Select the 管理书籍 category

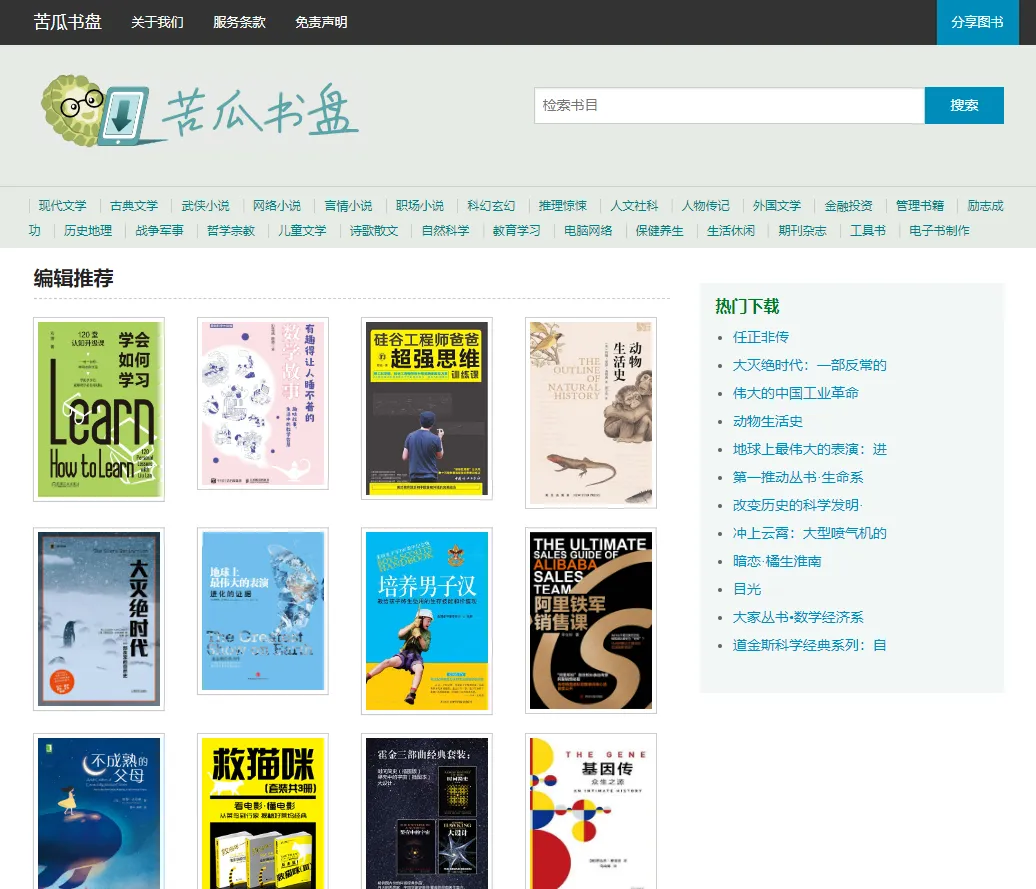click(x=920, y=205)
